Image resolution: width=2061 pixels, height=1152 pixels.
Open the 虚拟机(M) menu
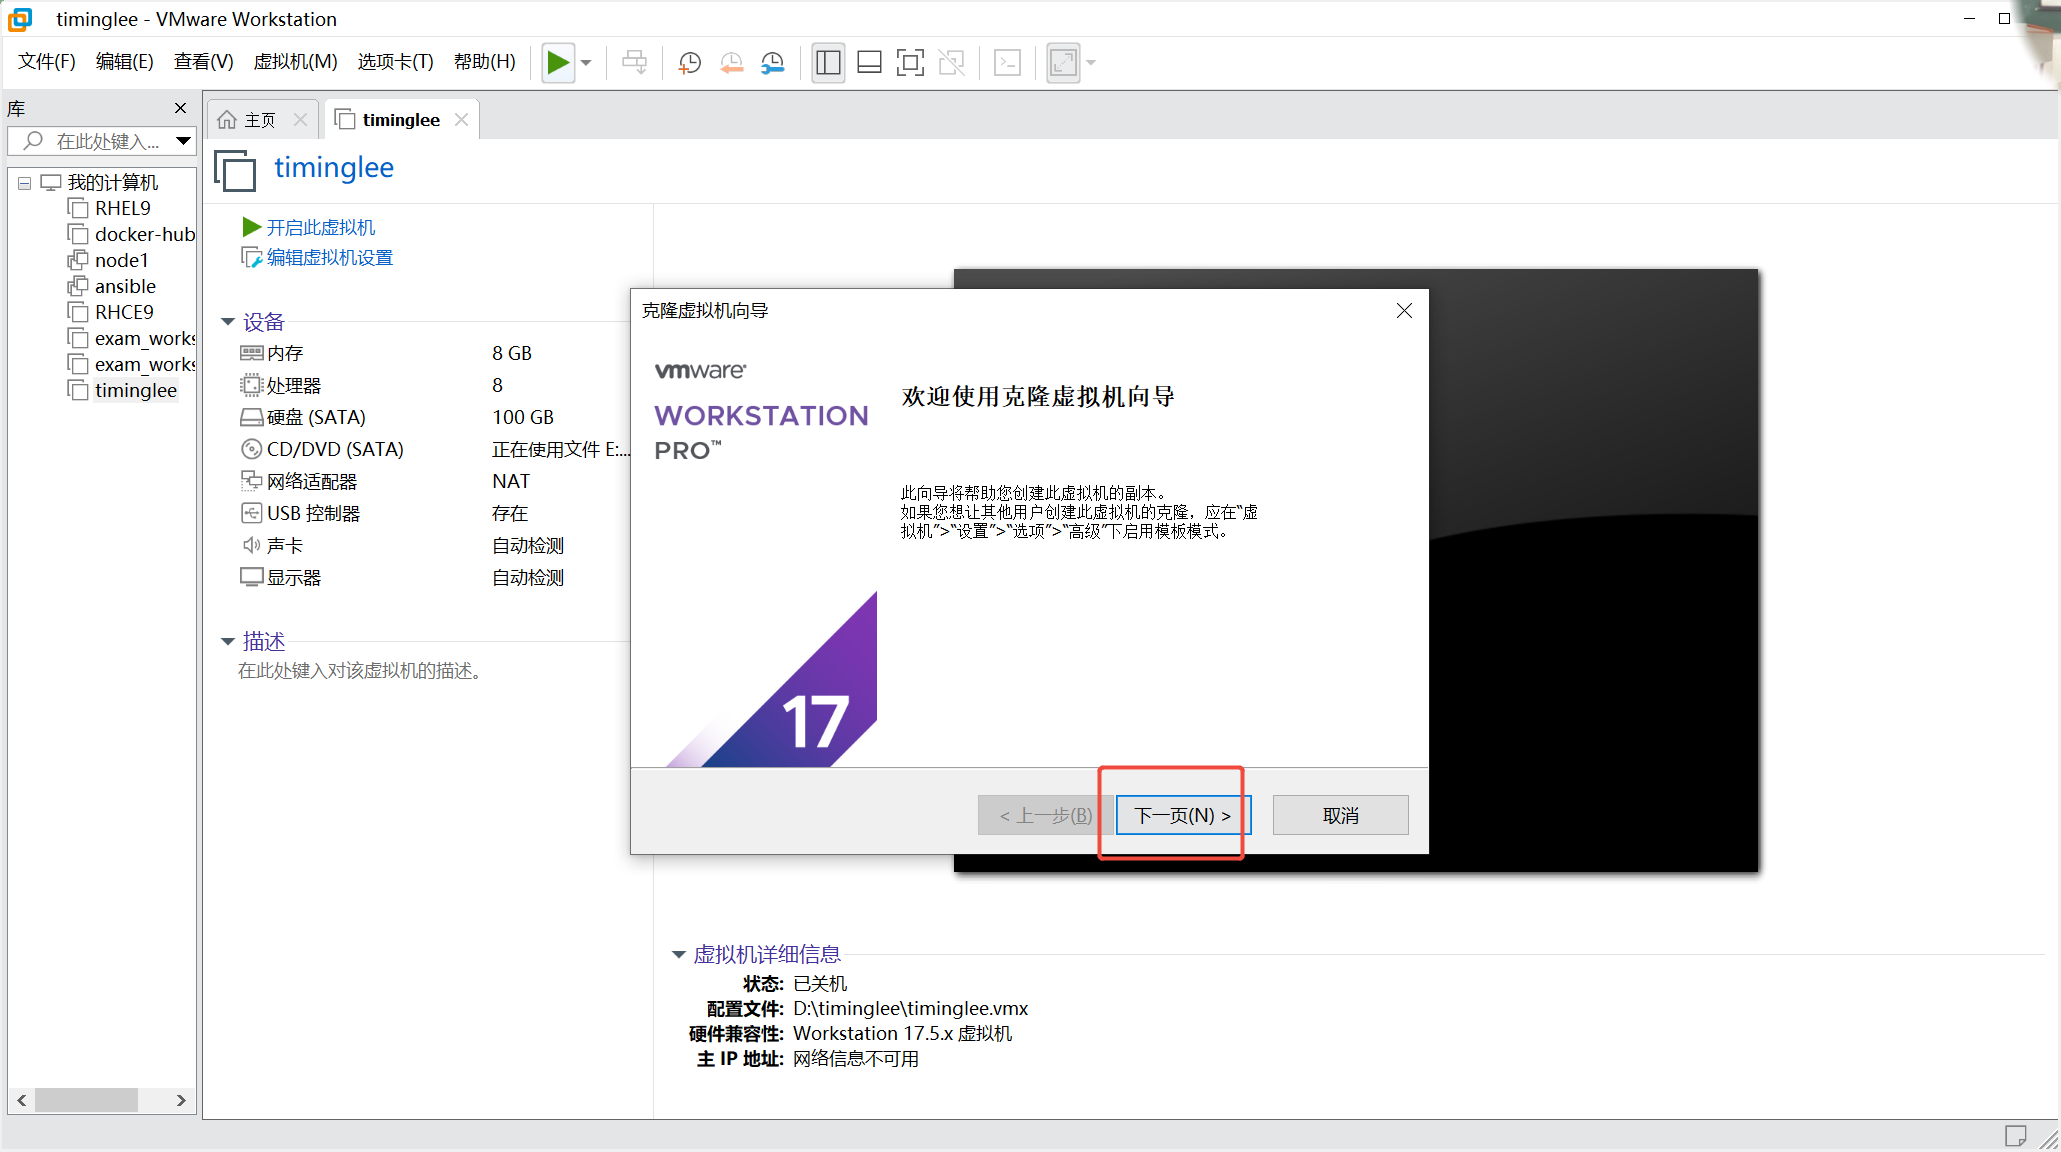(295, 62)
